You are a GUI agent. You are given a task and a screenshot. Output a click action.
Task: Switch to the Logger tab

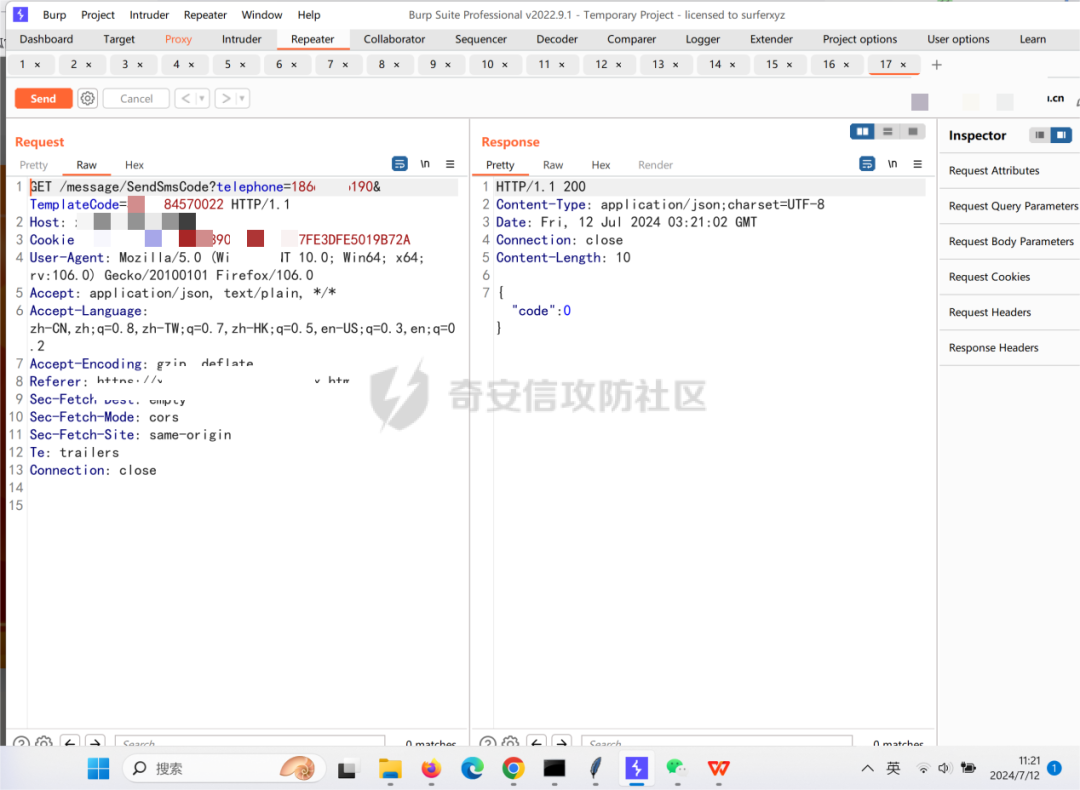point(703,39)
